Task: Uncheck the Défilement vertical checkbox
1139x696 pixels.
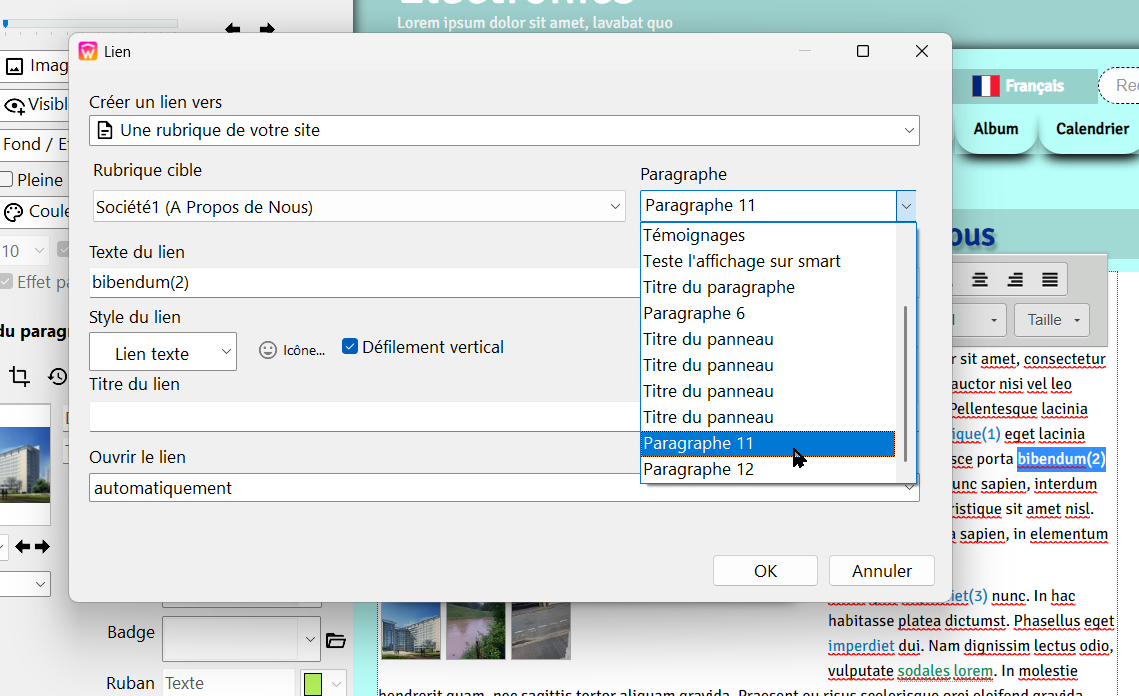Action: [350, 347]
